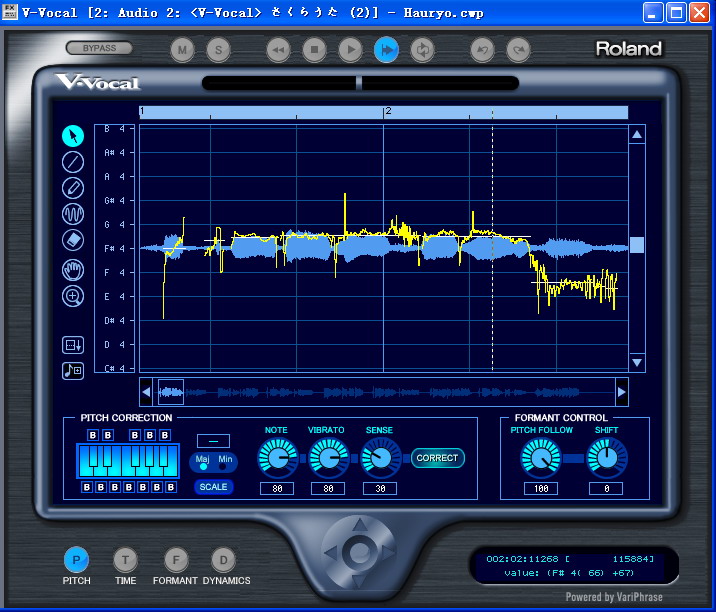The width and height of the screenshot is (716, 612).
Task: Open the scale key selector box
Action: (x=213, y=441)
